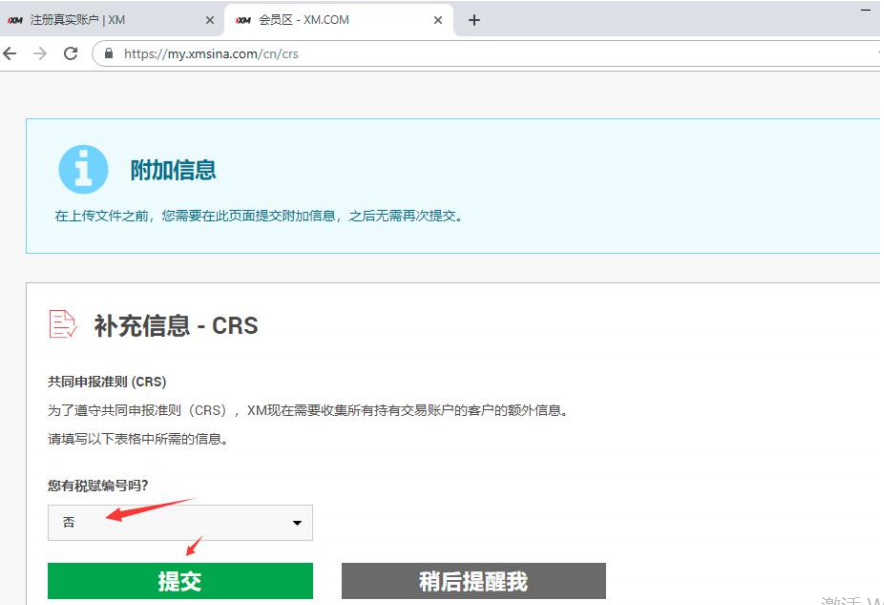Close the 注册真实账户 tab
Image resolution: width=884 pixels, height=605 pixels.
click(x=209, y=20)
